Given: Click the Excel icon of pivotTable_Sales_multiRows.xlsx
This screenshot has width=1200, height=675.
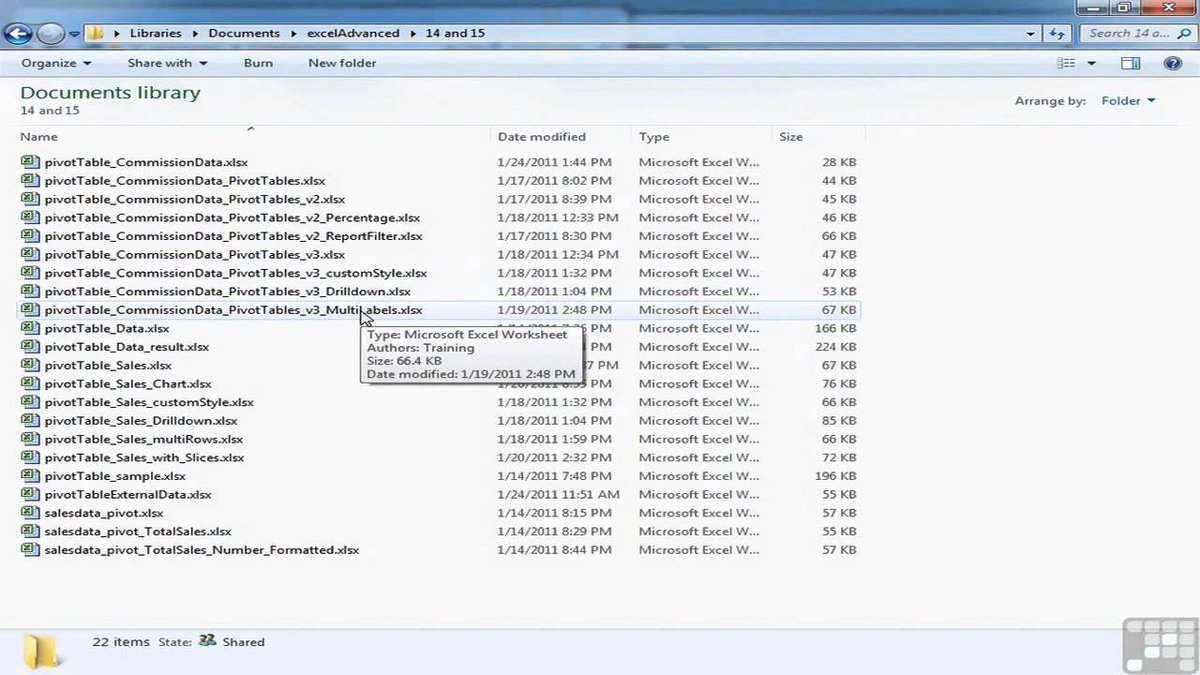Looking at the screenshot, I should pyautogui.click(x=29, y=439).
